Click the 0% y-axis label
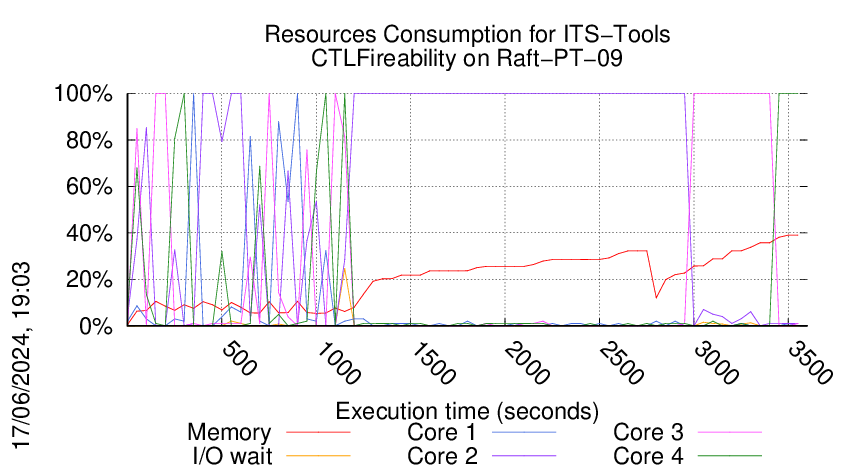850x475 pixels. pos(95,326)
